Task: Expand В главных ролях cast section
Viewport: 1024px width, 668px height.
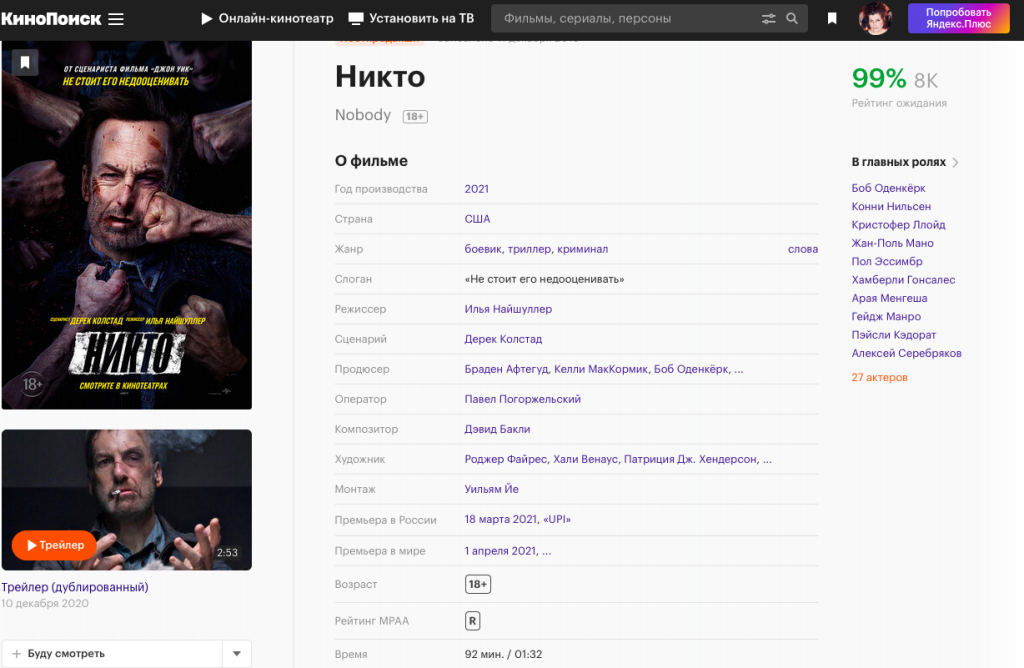Action: (x=905, y=162)
